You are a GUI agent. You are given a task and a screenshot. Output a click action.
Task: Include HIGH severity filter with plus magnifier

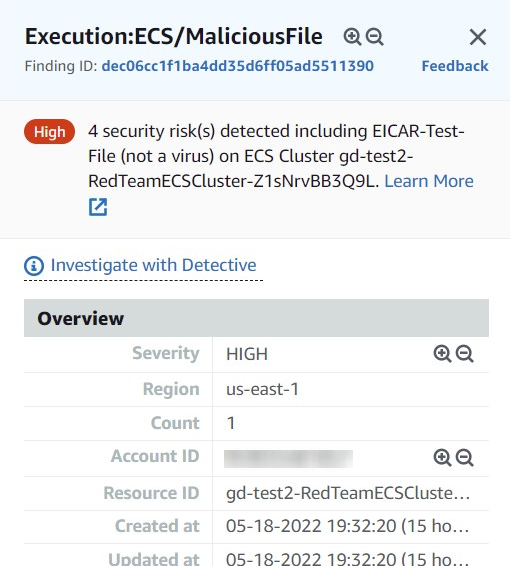point(442,354)
